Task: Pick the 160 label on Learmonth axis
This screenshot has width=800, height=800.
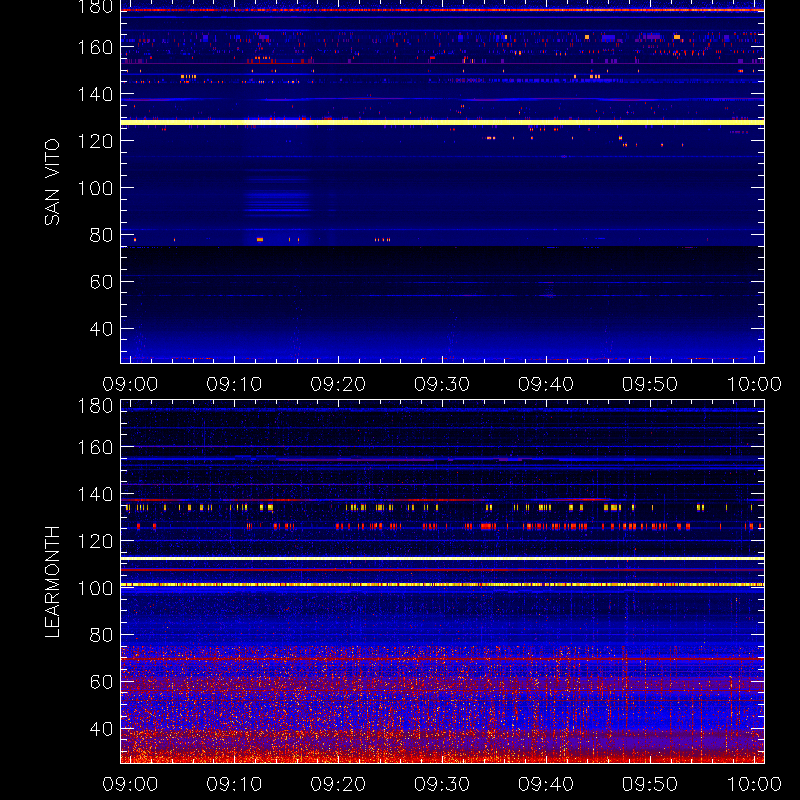Action: coord(95,447)
